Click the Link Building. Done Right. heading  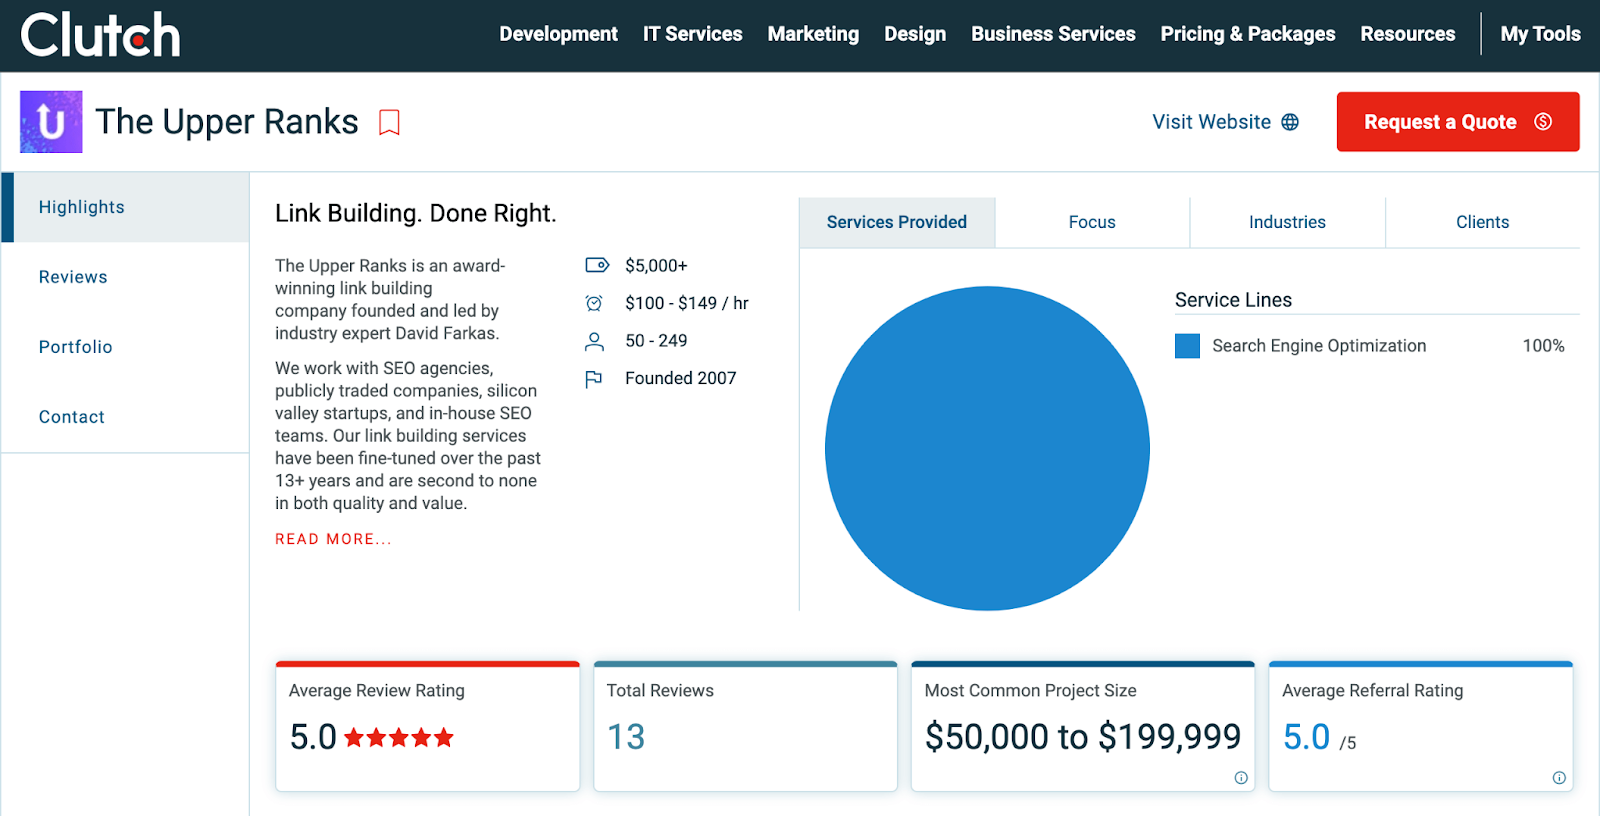tap(415, 213)
